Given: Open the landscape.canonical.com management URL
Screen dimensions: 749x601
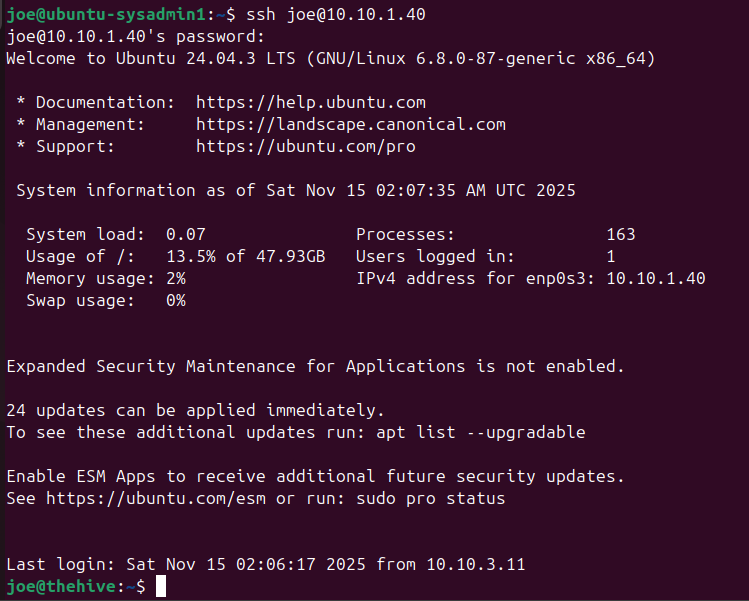Looking at the screenshot, I should tap(350, 124).
